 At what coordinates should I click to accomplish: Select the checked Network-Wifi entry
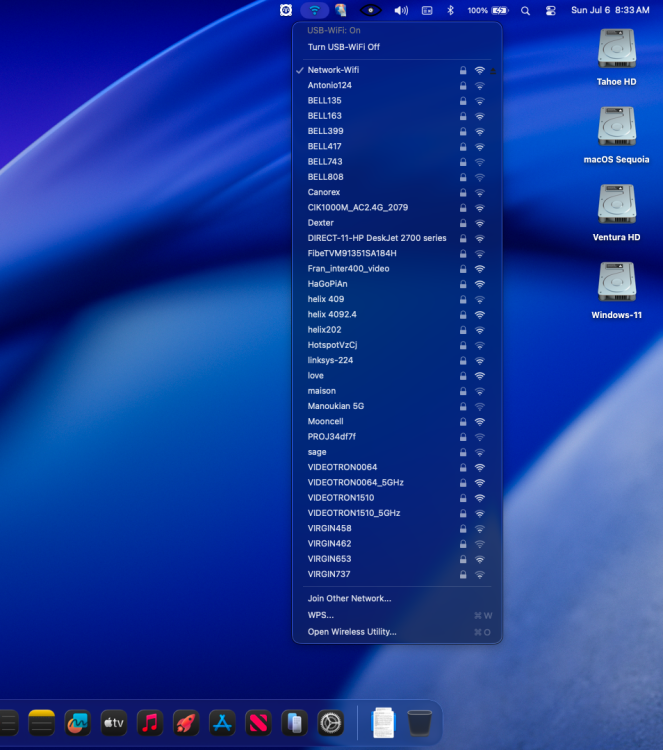397,70
